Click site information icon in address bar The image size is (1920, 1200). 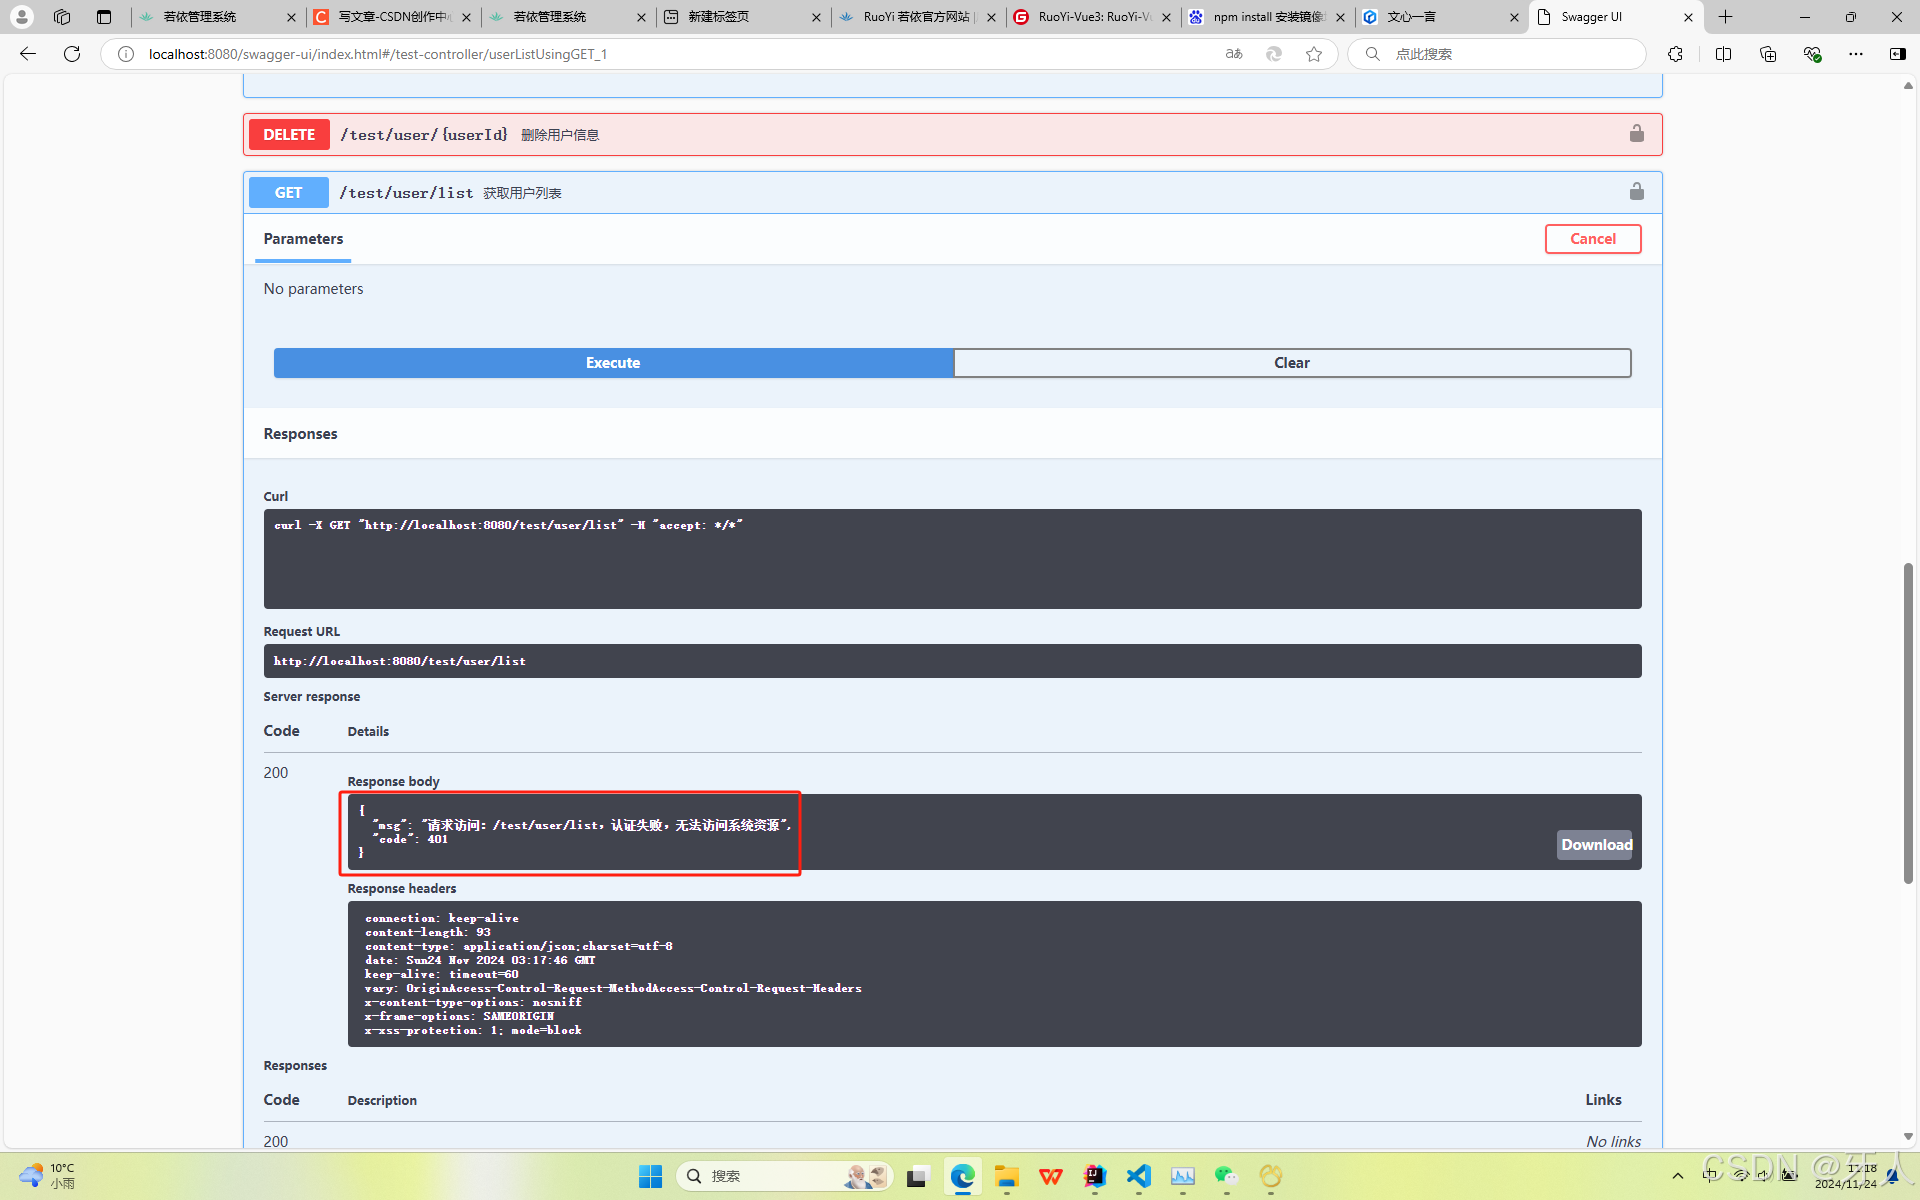coord(126,54)
